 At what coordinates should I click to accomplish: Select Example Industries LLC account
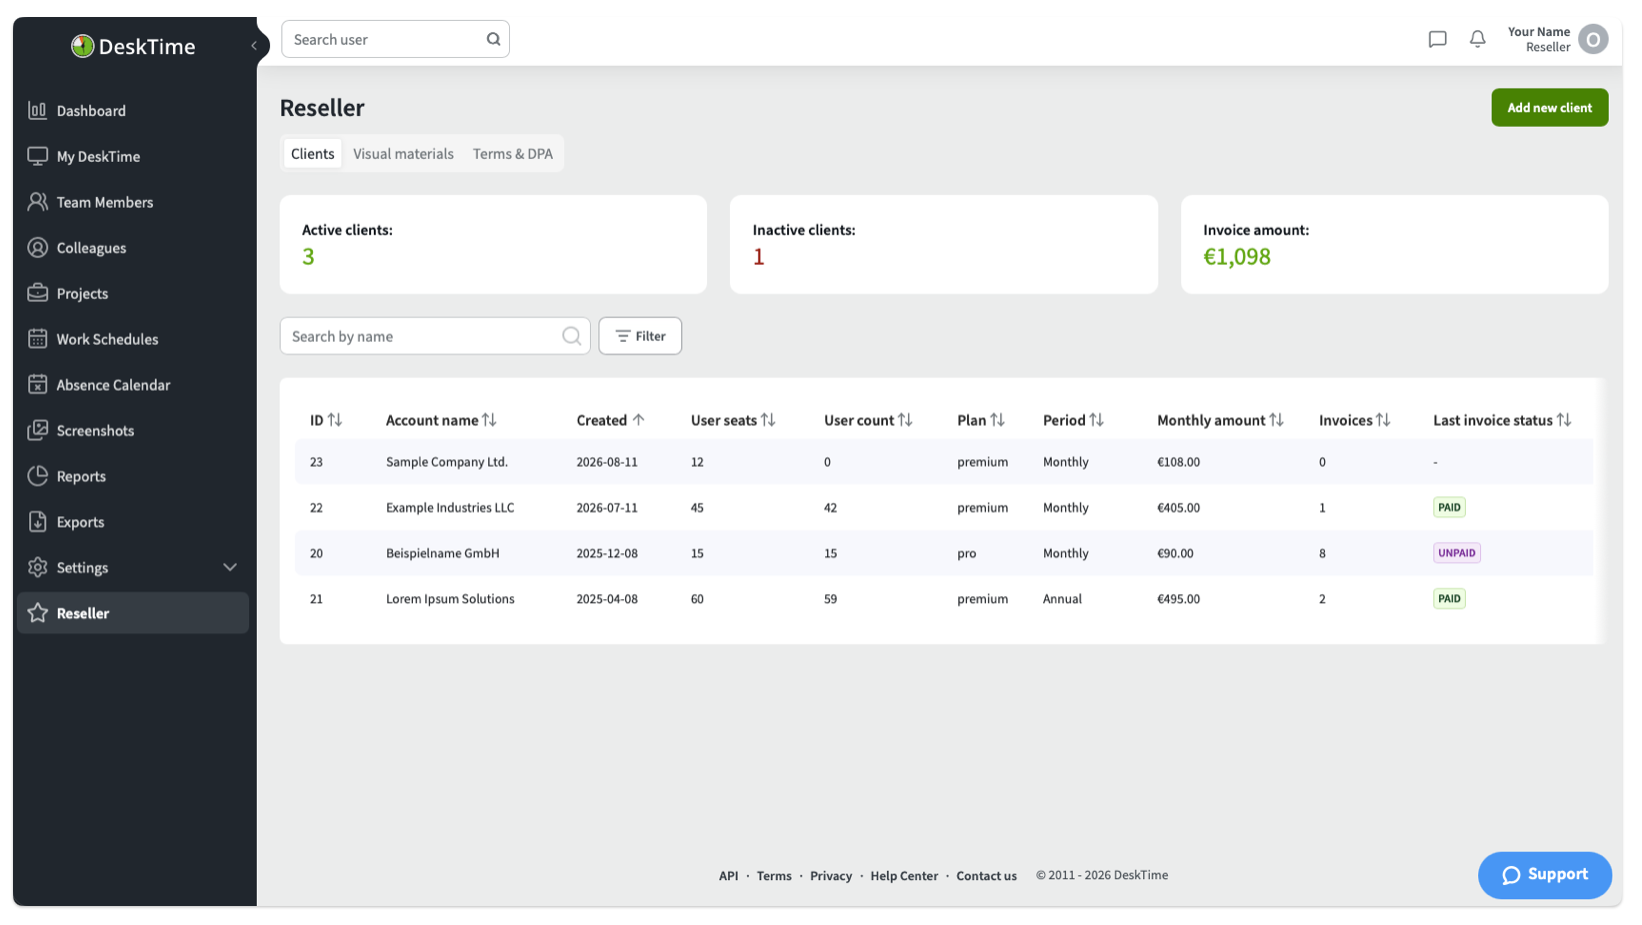pos(450,508)
